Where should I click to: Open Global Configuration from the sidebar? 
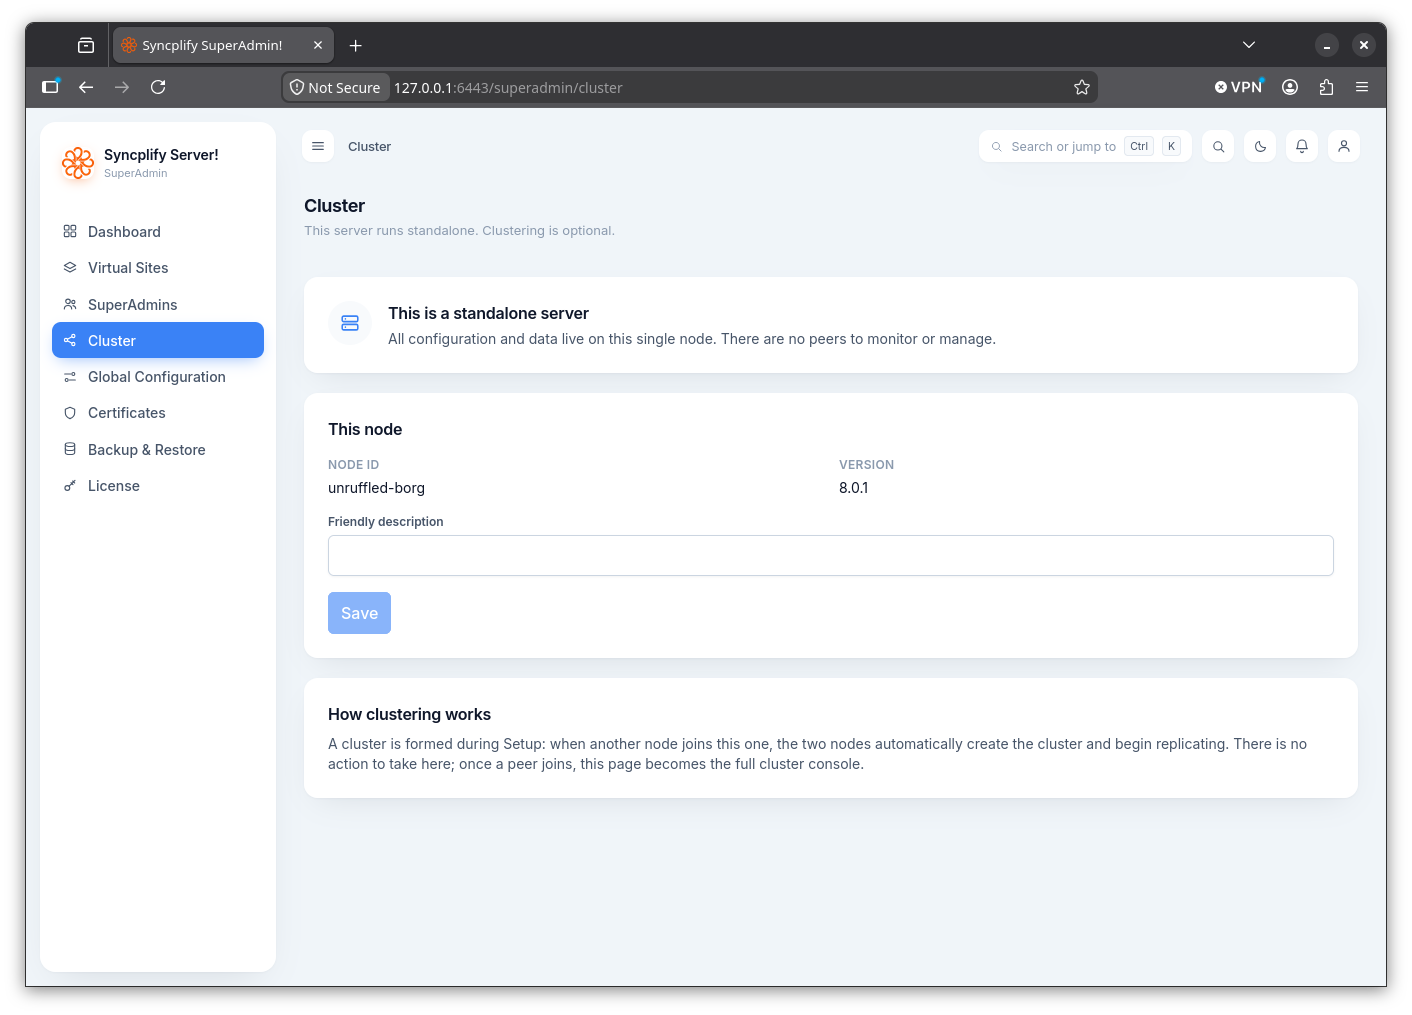click(x=158, y=377)
